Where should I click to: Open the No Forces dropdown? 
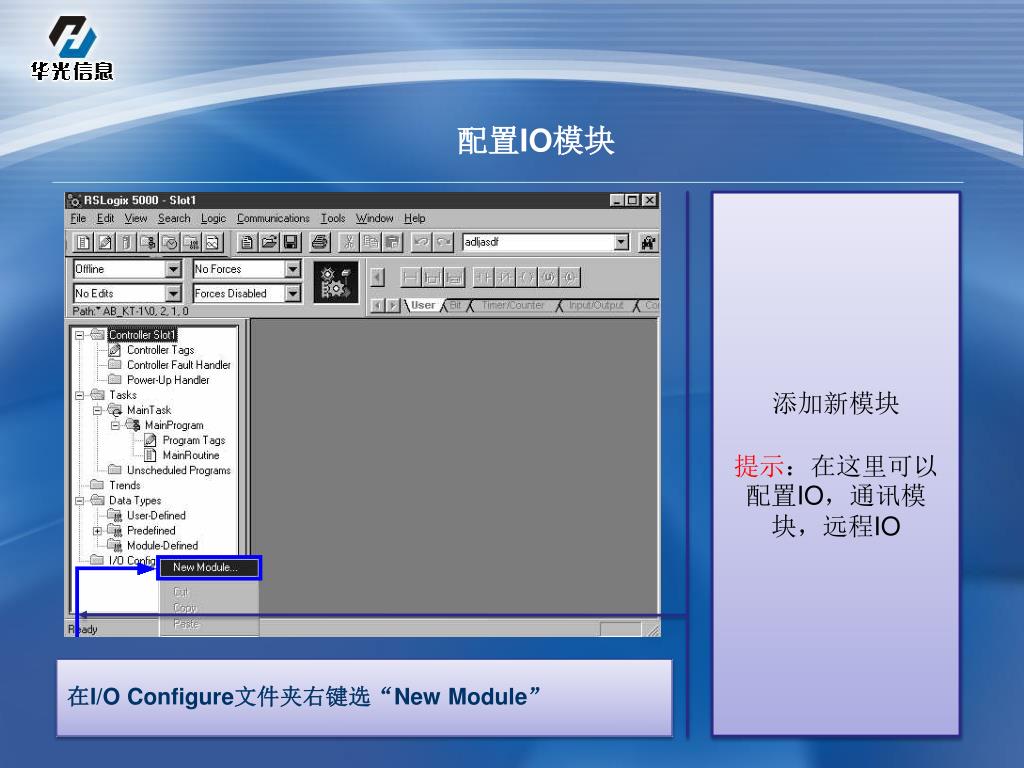(x=293, y=269)
